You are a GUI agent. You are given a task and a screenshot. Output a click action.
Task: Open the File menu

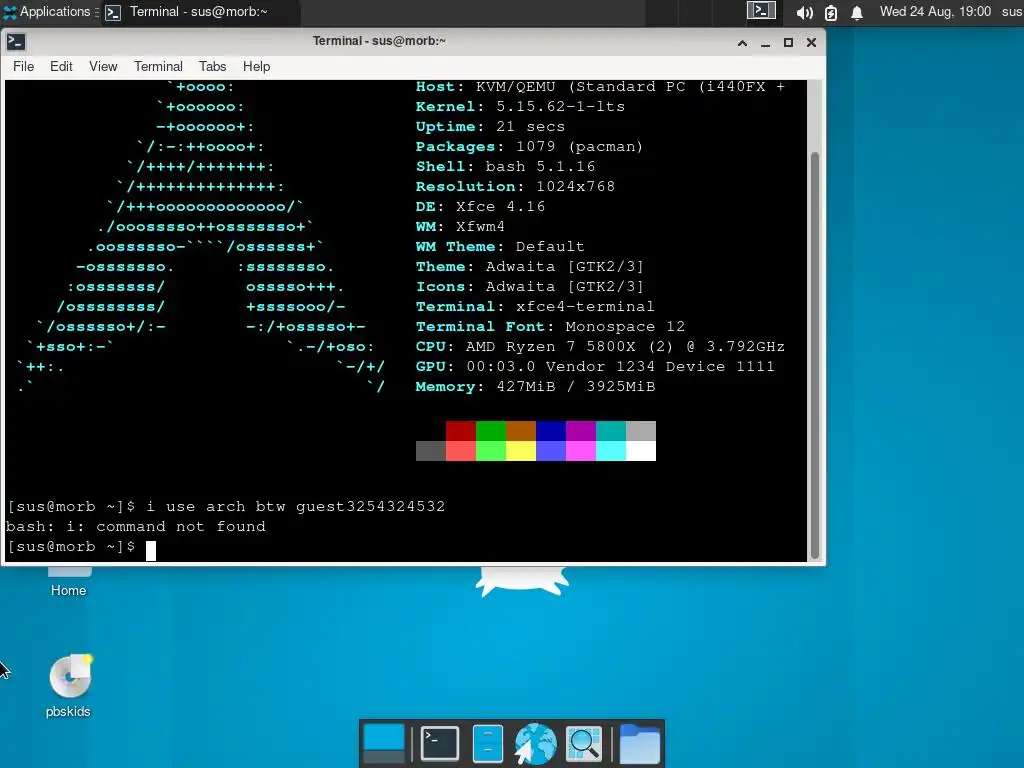click(24, 67)
